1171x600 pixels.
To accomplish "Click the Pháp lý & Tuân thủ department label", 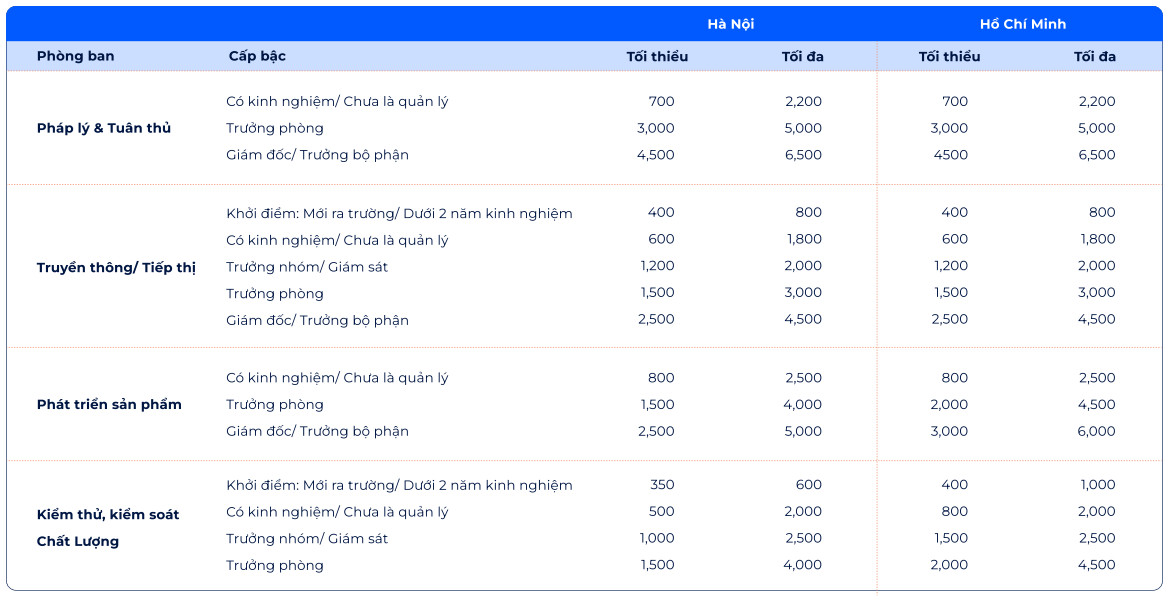I will (x=104, y=128).
